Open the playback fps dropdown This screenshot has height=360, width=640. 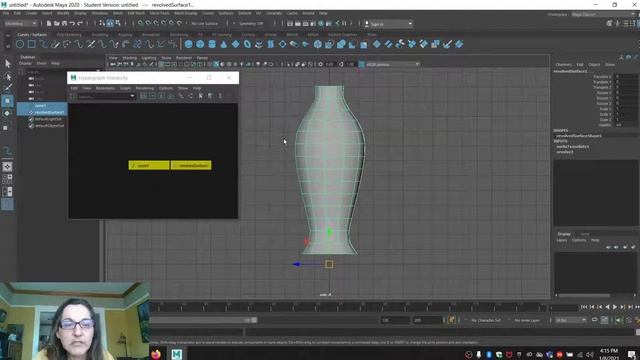(571, 320)
